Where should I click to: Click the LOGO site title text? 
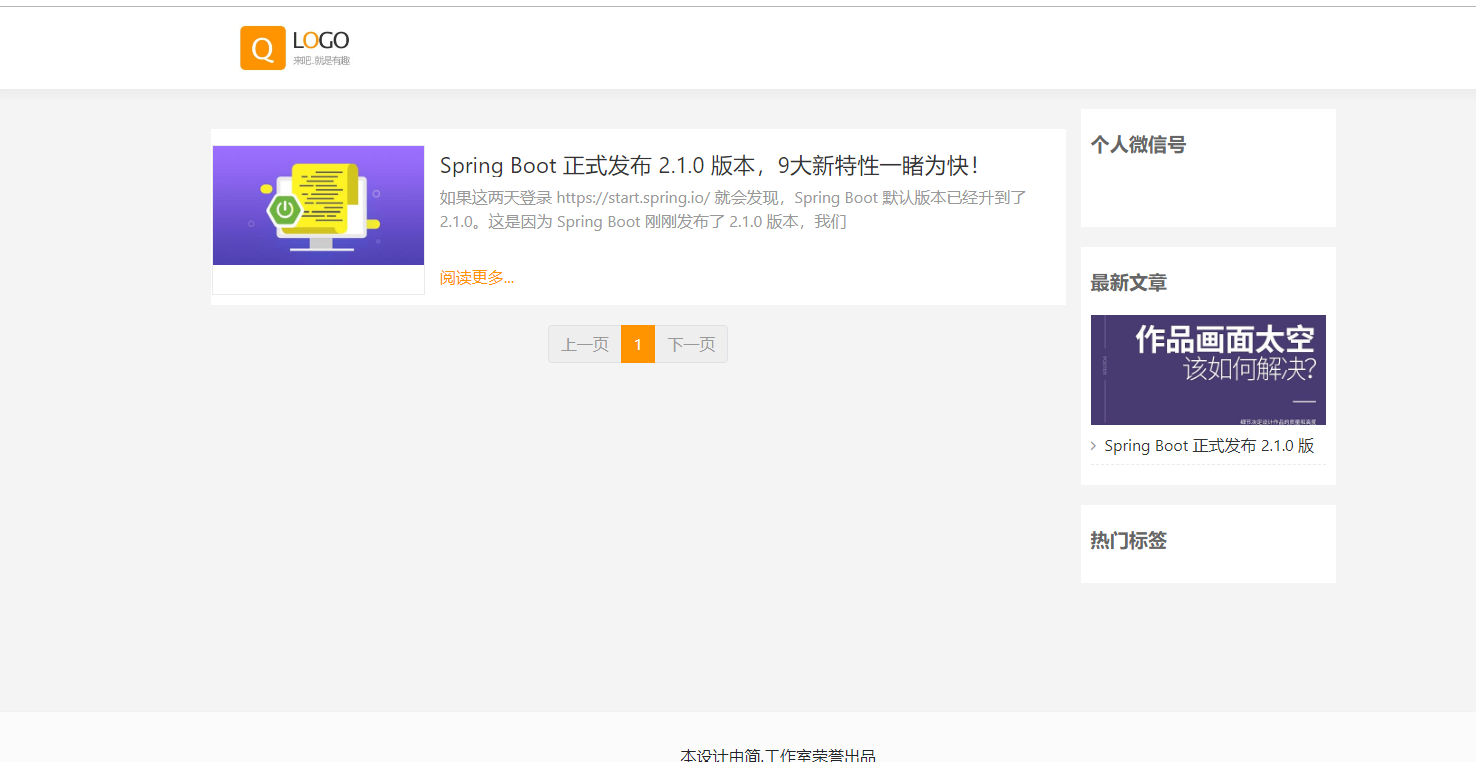click(321, 41)
